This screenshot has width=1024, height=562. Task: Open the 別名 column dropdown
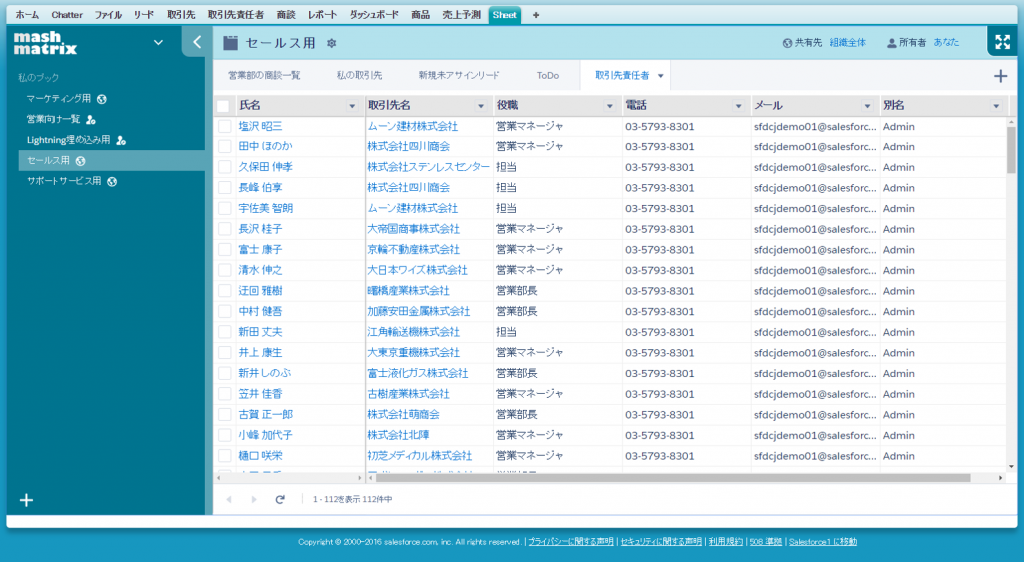click(996, 106)
